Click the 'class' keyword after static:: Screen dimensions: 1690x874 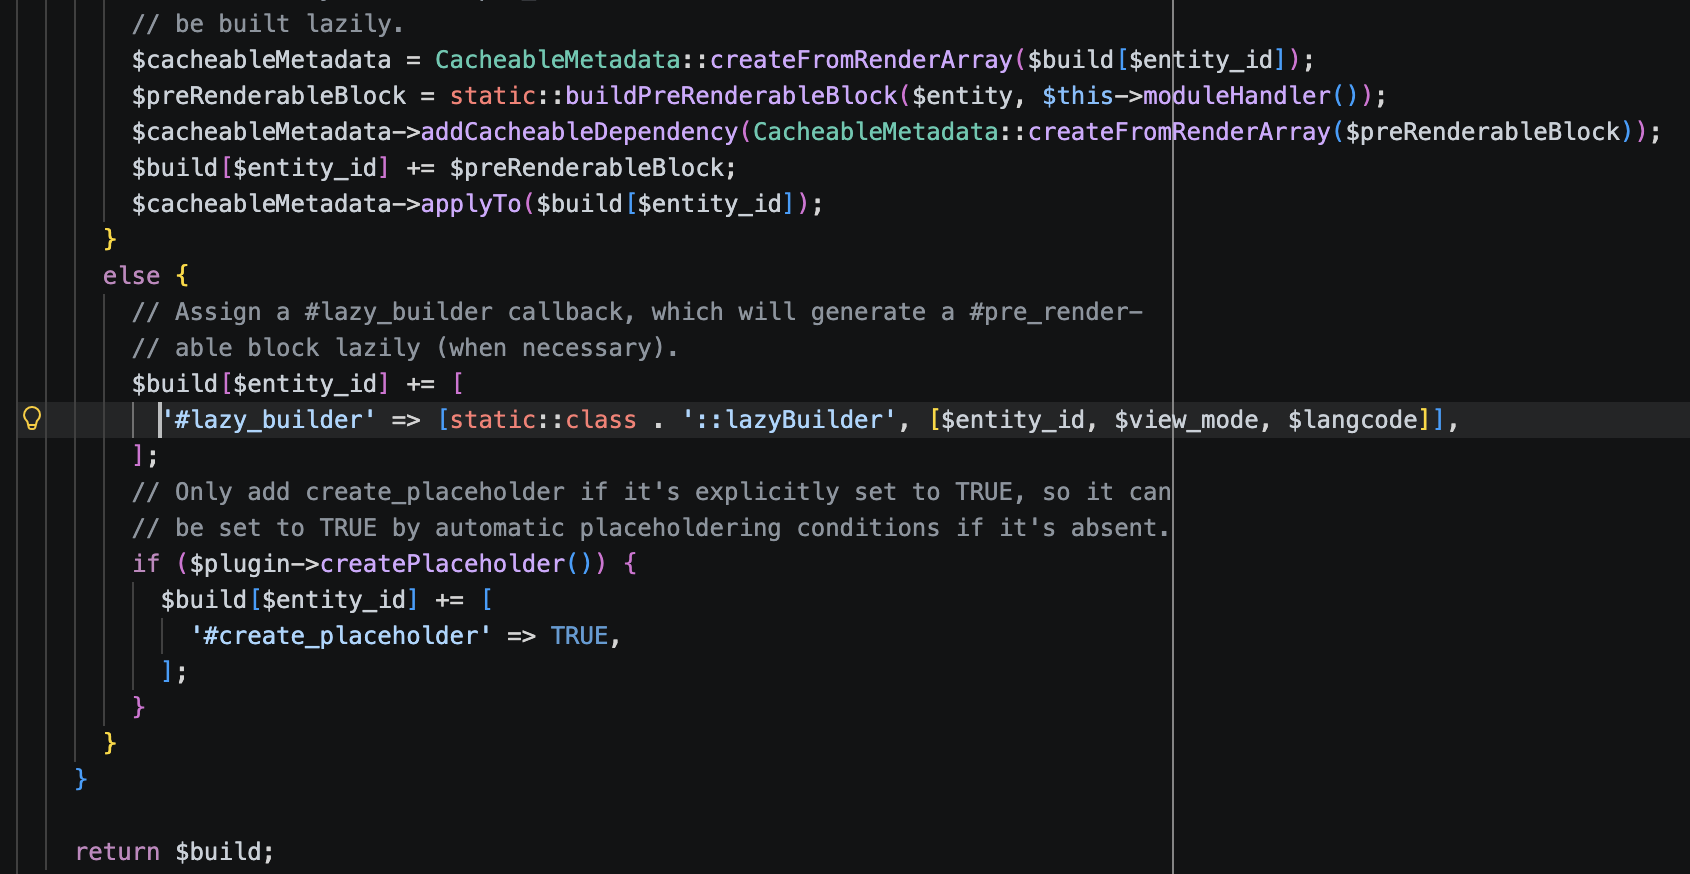[601, 420]
